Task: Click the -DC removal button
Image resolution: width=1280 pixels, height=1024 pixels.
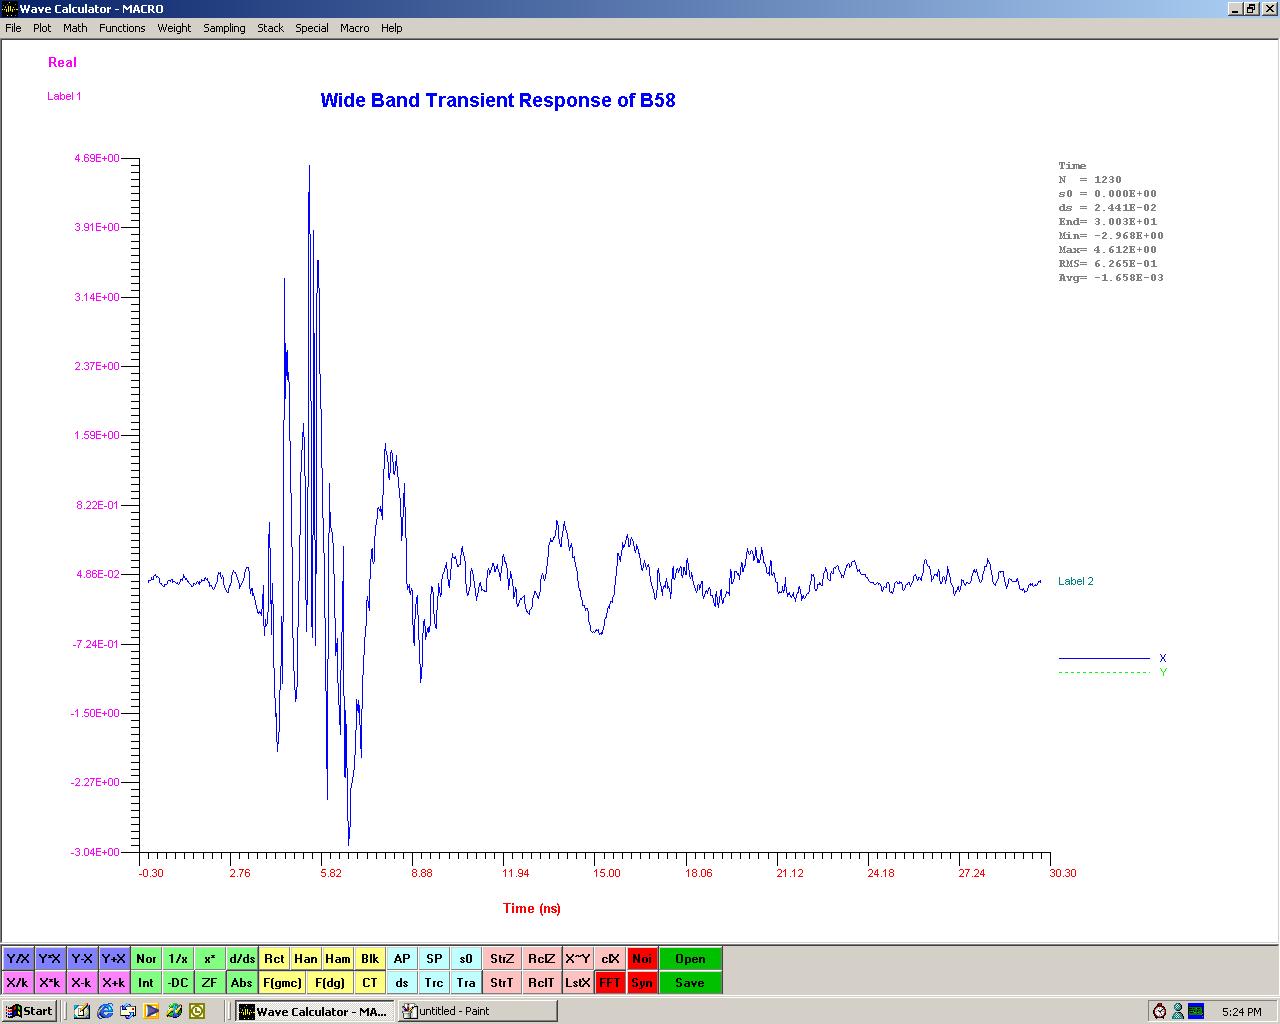Action: [178, 983]
